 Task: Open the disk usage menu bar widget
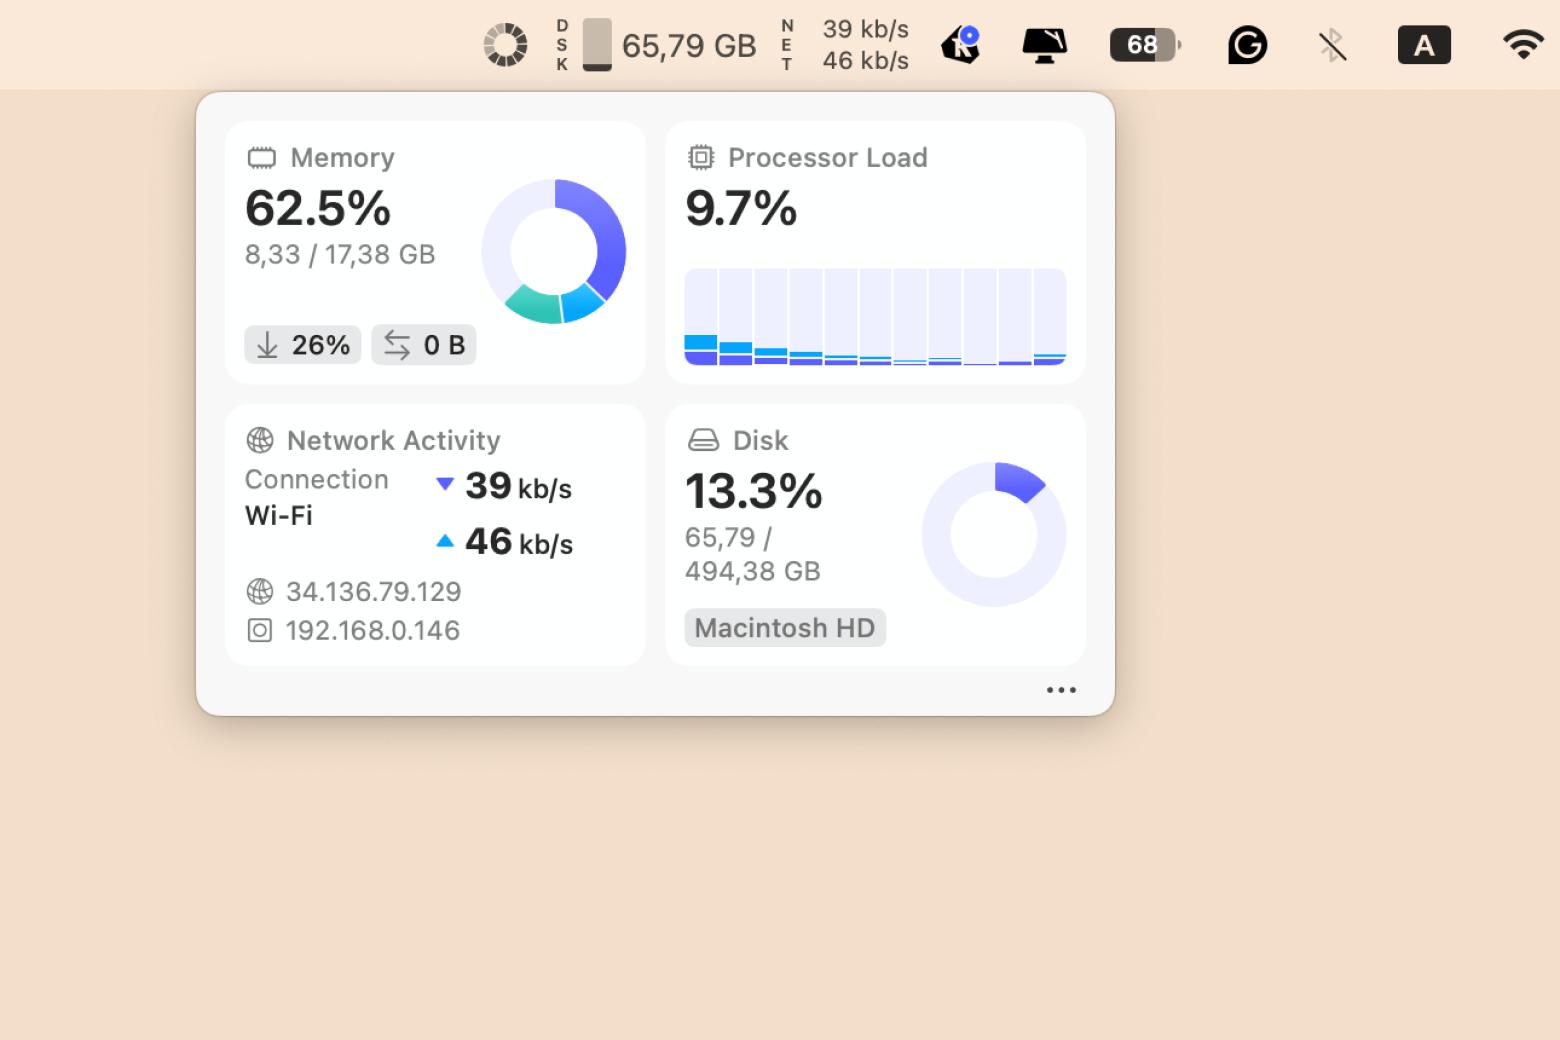[656, 45]
